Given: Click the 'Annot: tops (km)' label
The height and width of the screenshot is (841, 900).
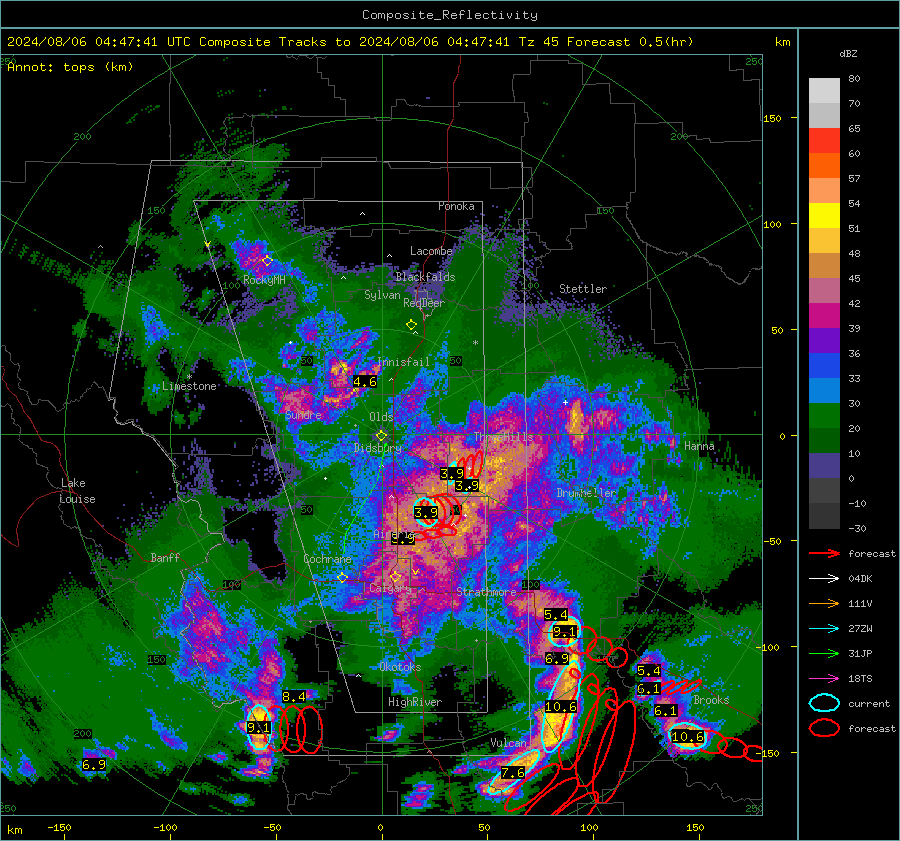Looking at the screenshot, I should point(70,67).
